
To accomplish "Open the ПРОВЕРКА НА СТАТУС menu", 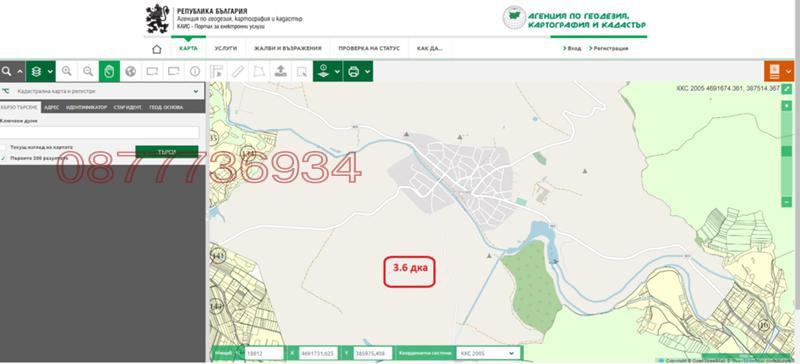I will click(x=369, y=48).
